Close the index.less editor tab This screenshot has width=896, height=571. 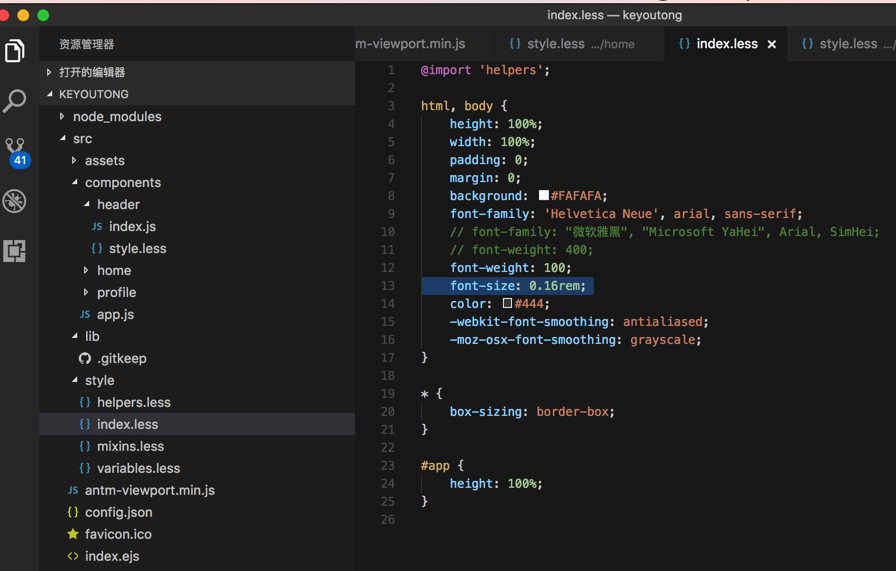coord(772,44)
